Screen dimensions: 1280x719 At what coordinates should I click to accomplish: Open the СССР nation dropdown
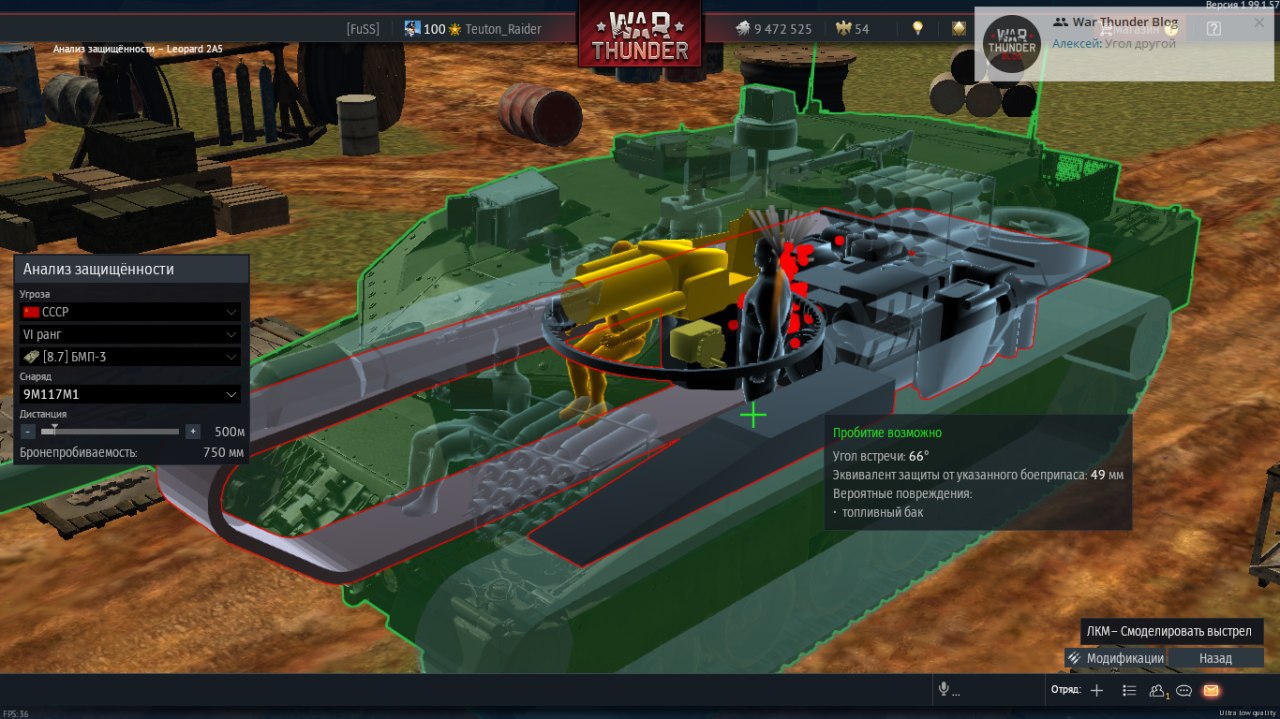click(x=130, y=312)
